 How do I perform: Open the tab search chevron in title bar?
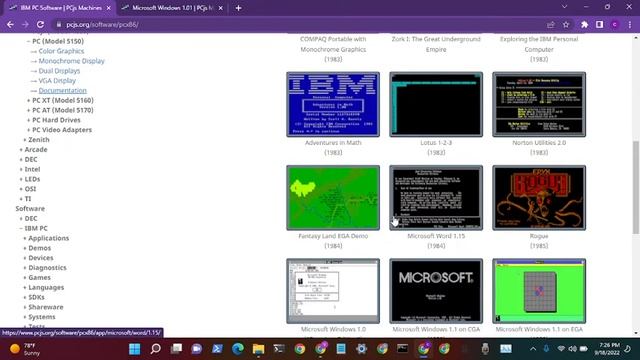point(564,7)
